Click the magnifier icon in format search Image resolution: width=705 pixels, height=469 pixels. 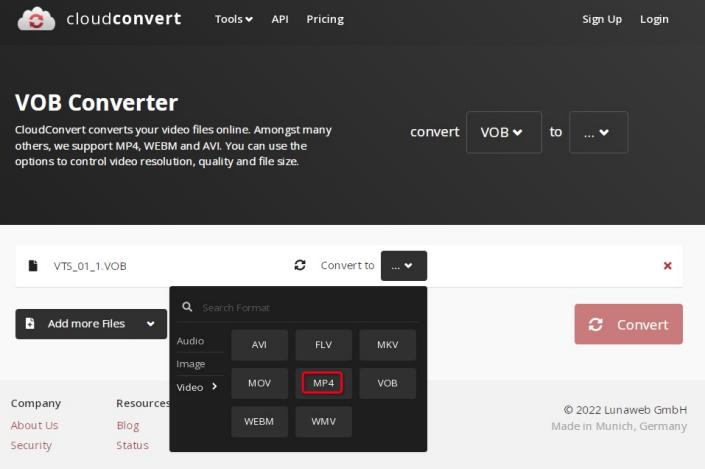click(x=187, y=307)
